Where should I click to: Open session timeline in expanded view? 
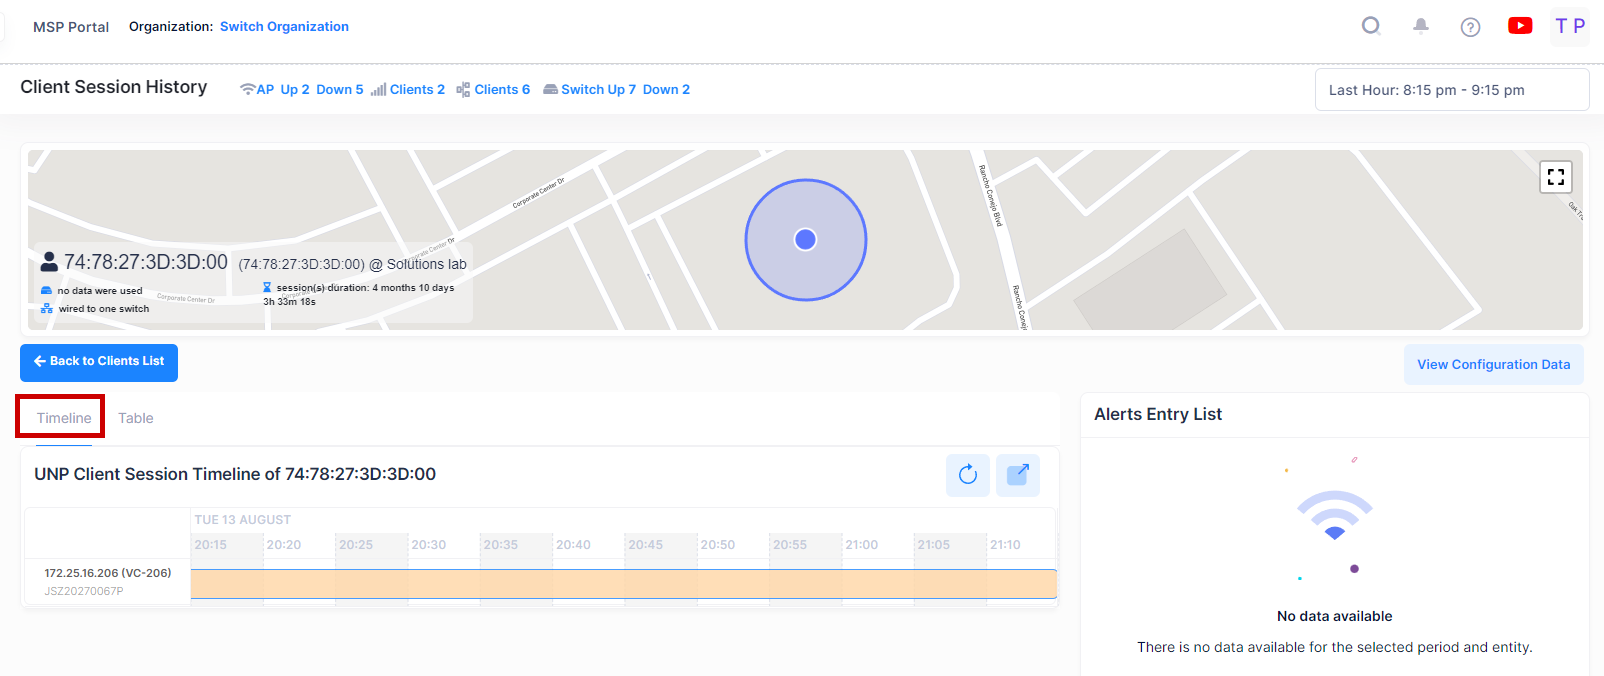coord(1017,475)
